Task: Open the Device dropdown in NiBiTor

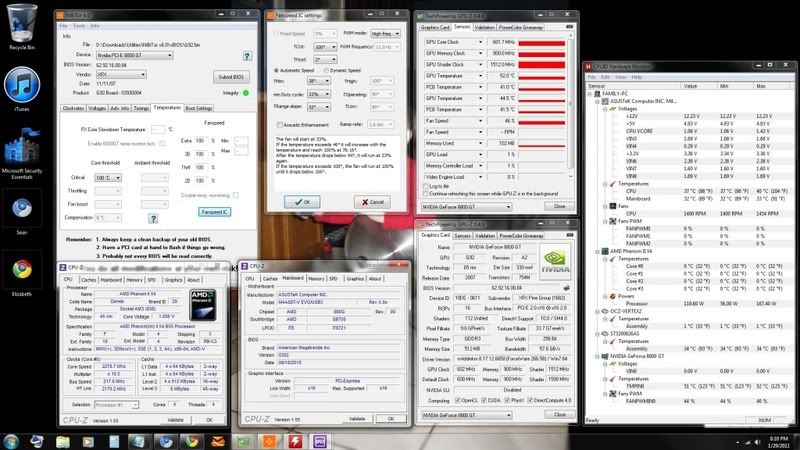Action: (135, 55)
